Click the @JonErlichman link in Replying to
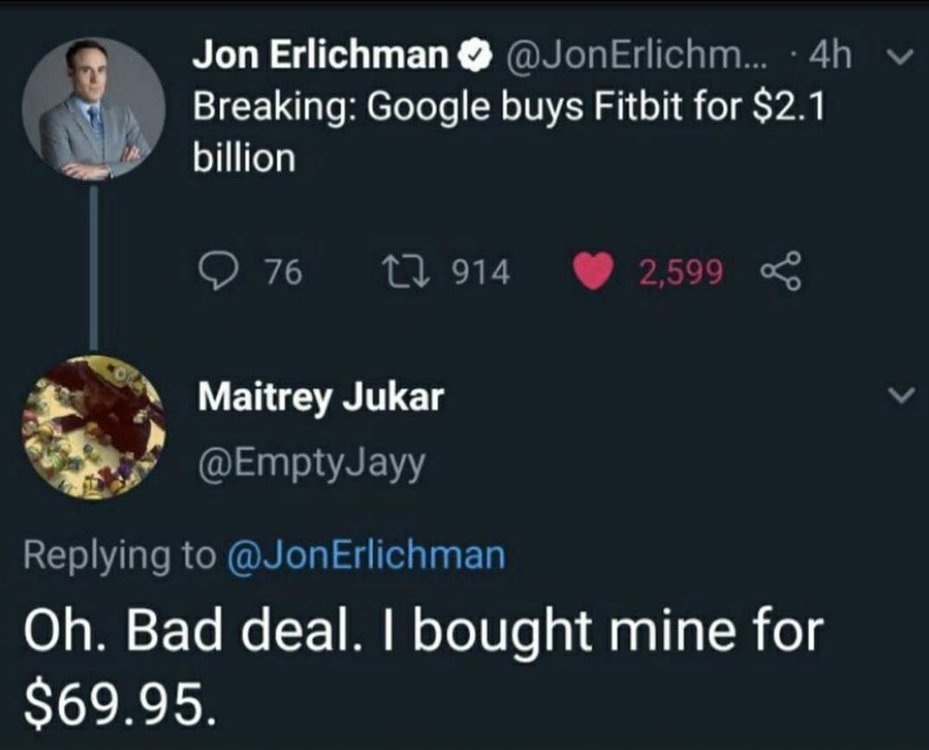The width and height of the screenshot is (929, 750). 367,555
